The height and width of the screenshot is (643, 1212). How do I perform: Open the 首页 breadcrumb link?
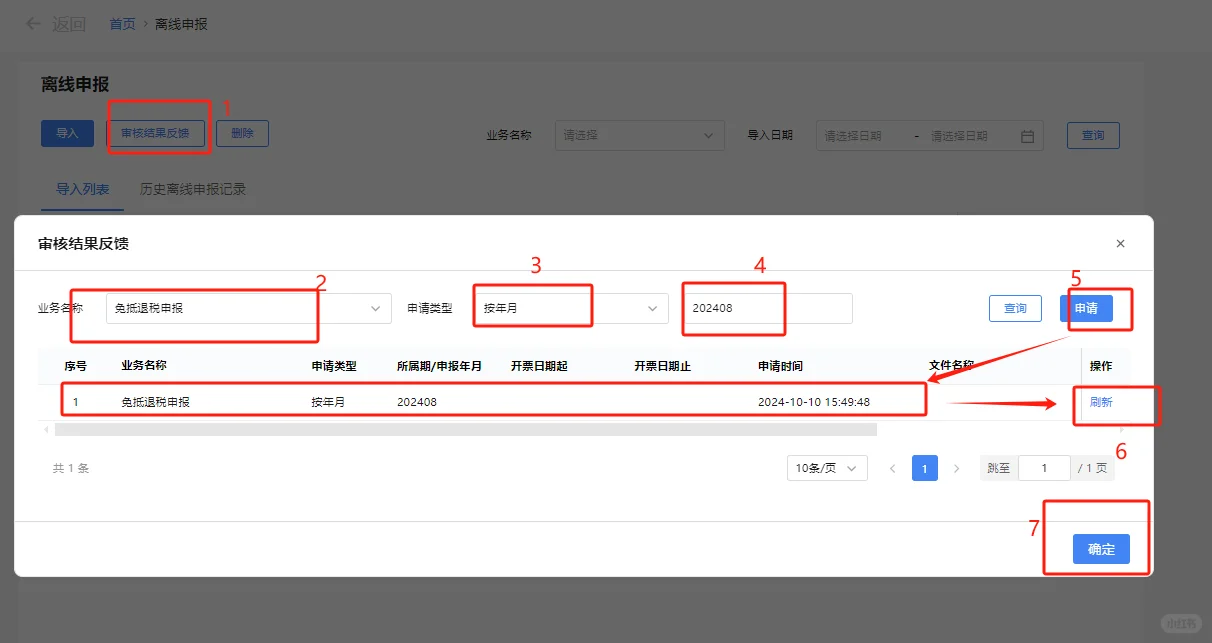point(121,23)
